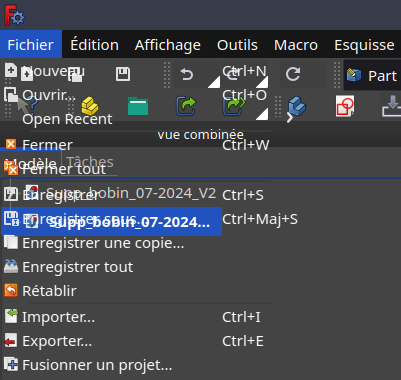Choose Rétablir to revert the document
This screenshot has width=401, height=380.
(136, 291)
